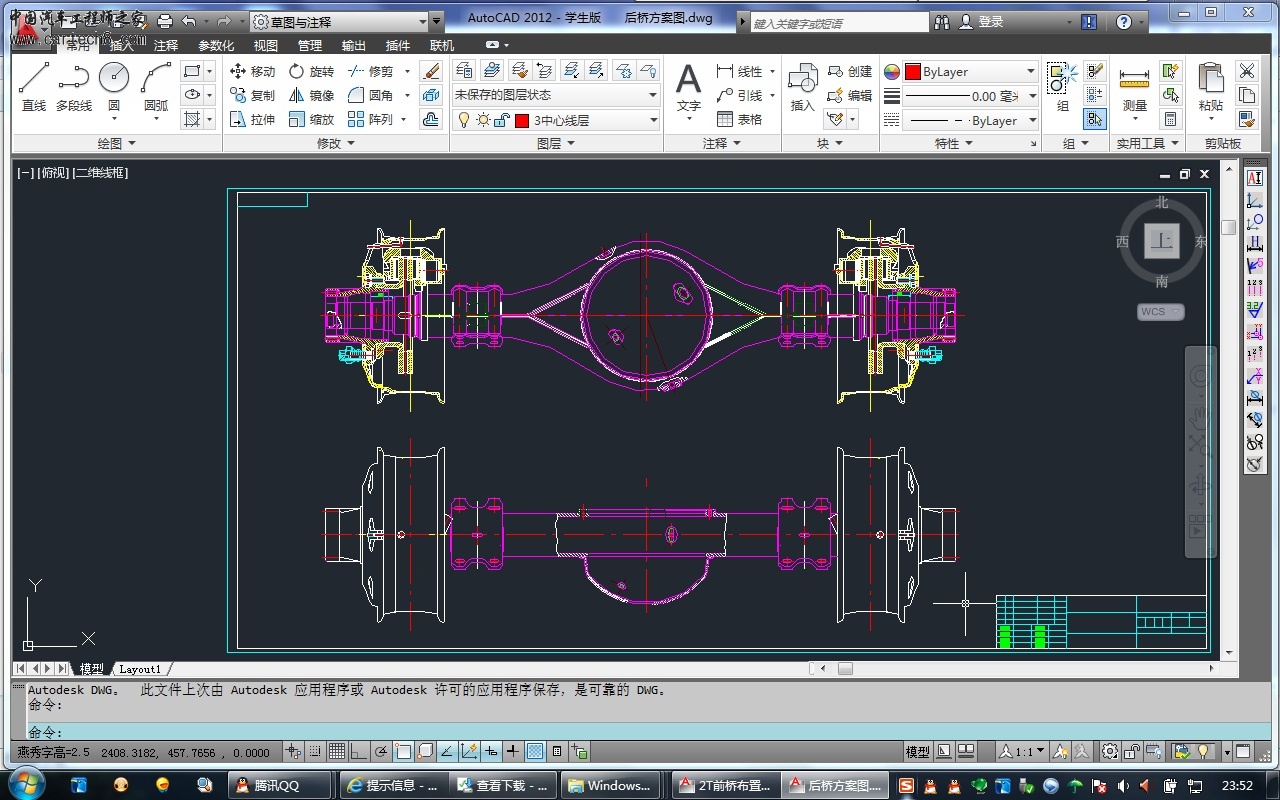Activate the 阵列 (Array) command
This screenshot has height=800, width=1280.
tap(371, 119)
